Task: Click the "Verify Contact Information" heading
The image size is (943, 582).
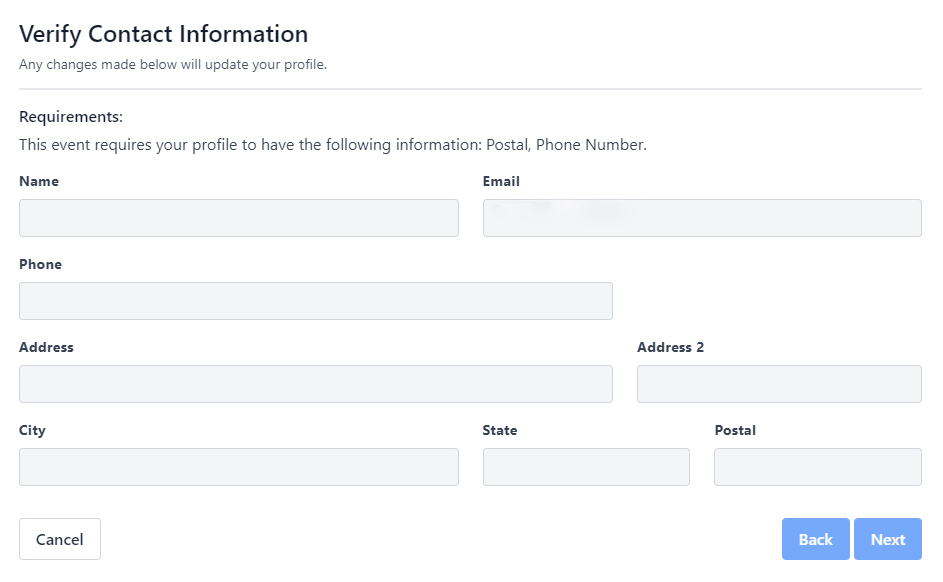Action: (163, 34)
